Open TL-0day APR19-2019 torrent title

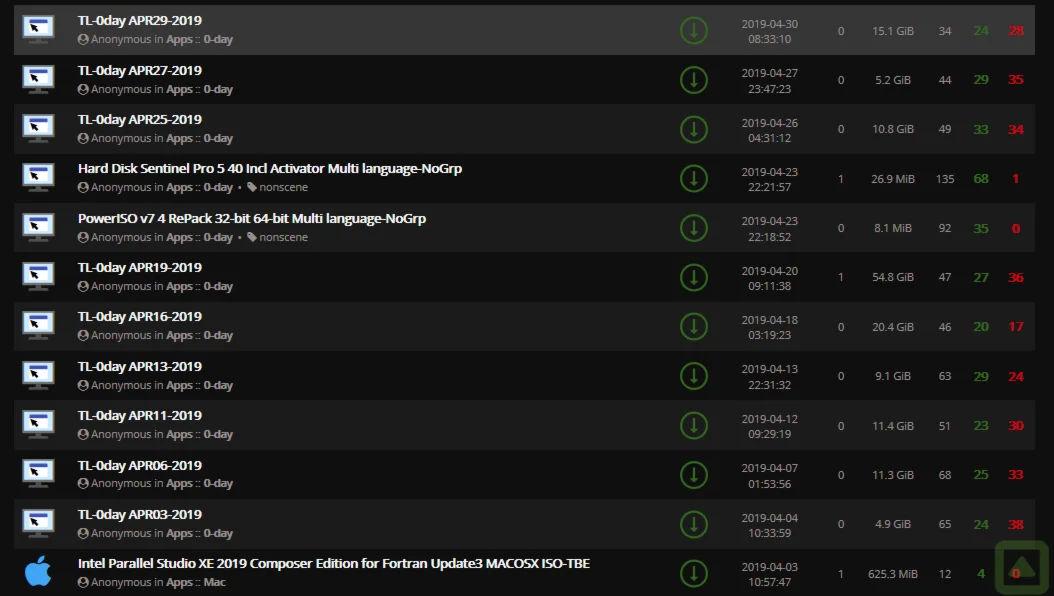pyautogui.click(x=140, y=267)
